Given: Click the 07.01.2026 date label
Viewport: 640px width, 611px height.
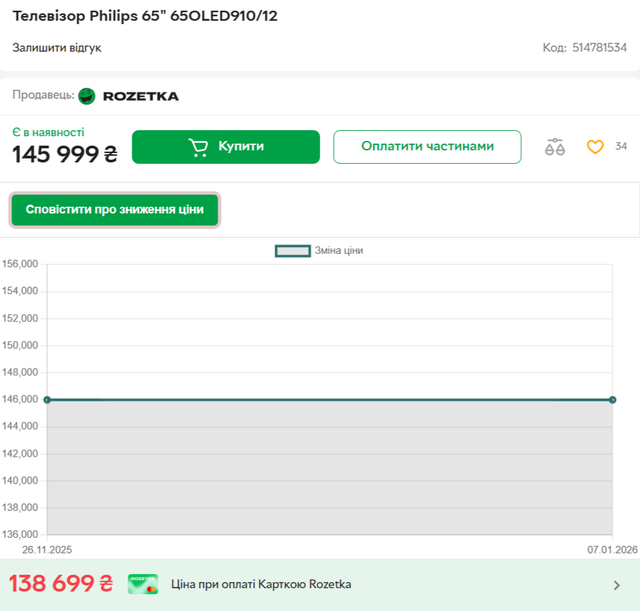Looking at the screenshot, I should (x=612, y=550).
